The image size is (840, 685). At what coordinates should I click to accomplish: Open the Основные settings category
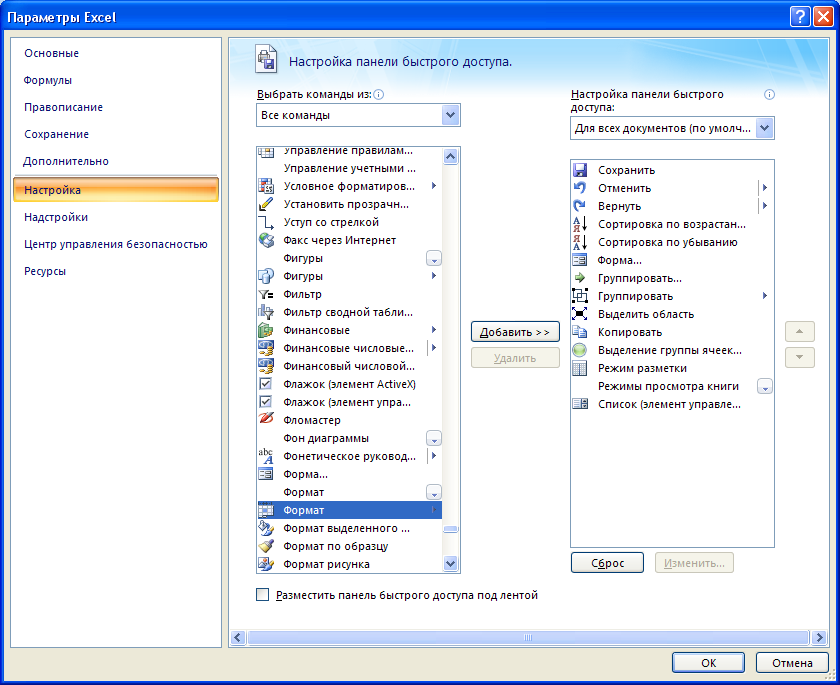51,53
